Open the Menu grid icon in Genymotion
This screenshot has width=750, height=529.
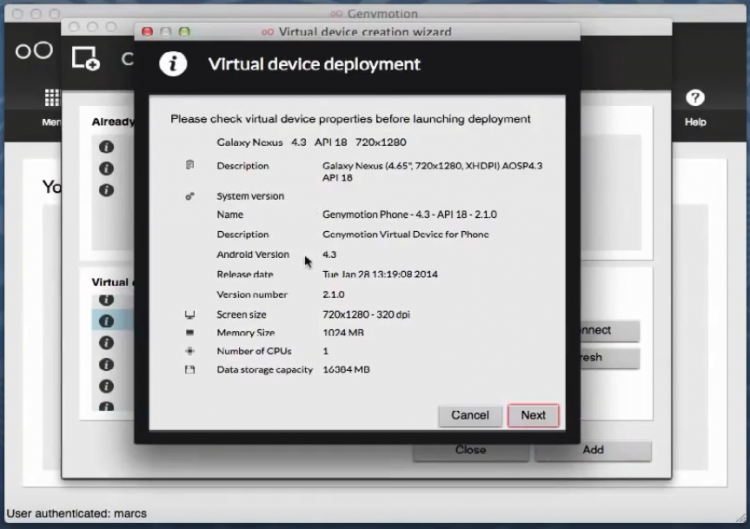point(51,98)
